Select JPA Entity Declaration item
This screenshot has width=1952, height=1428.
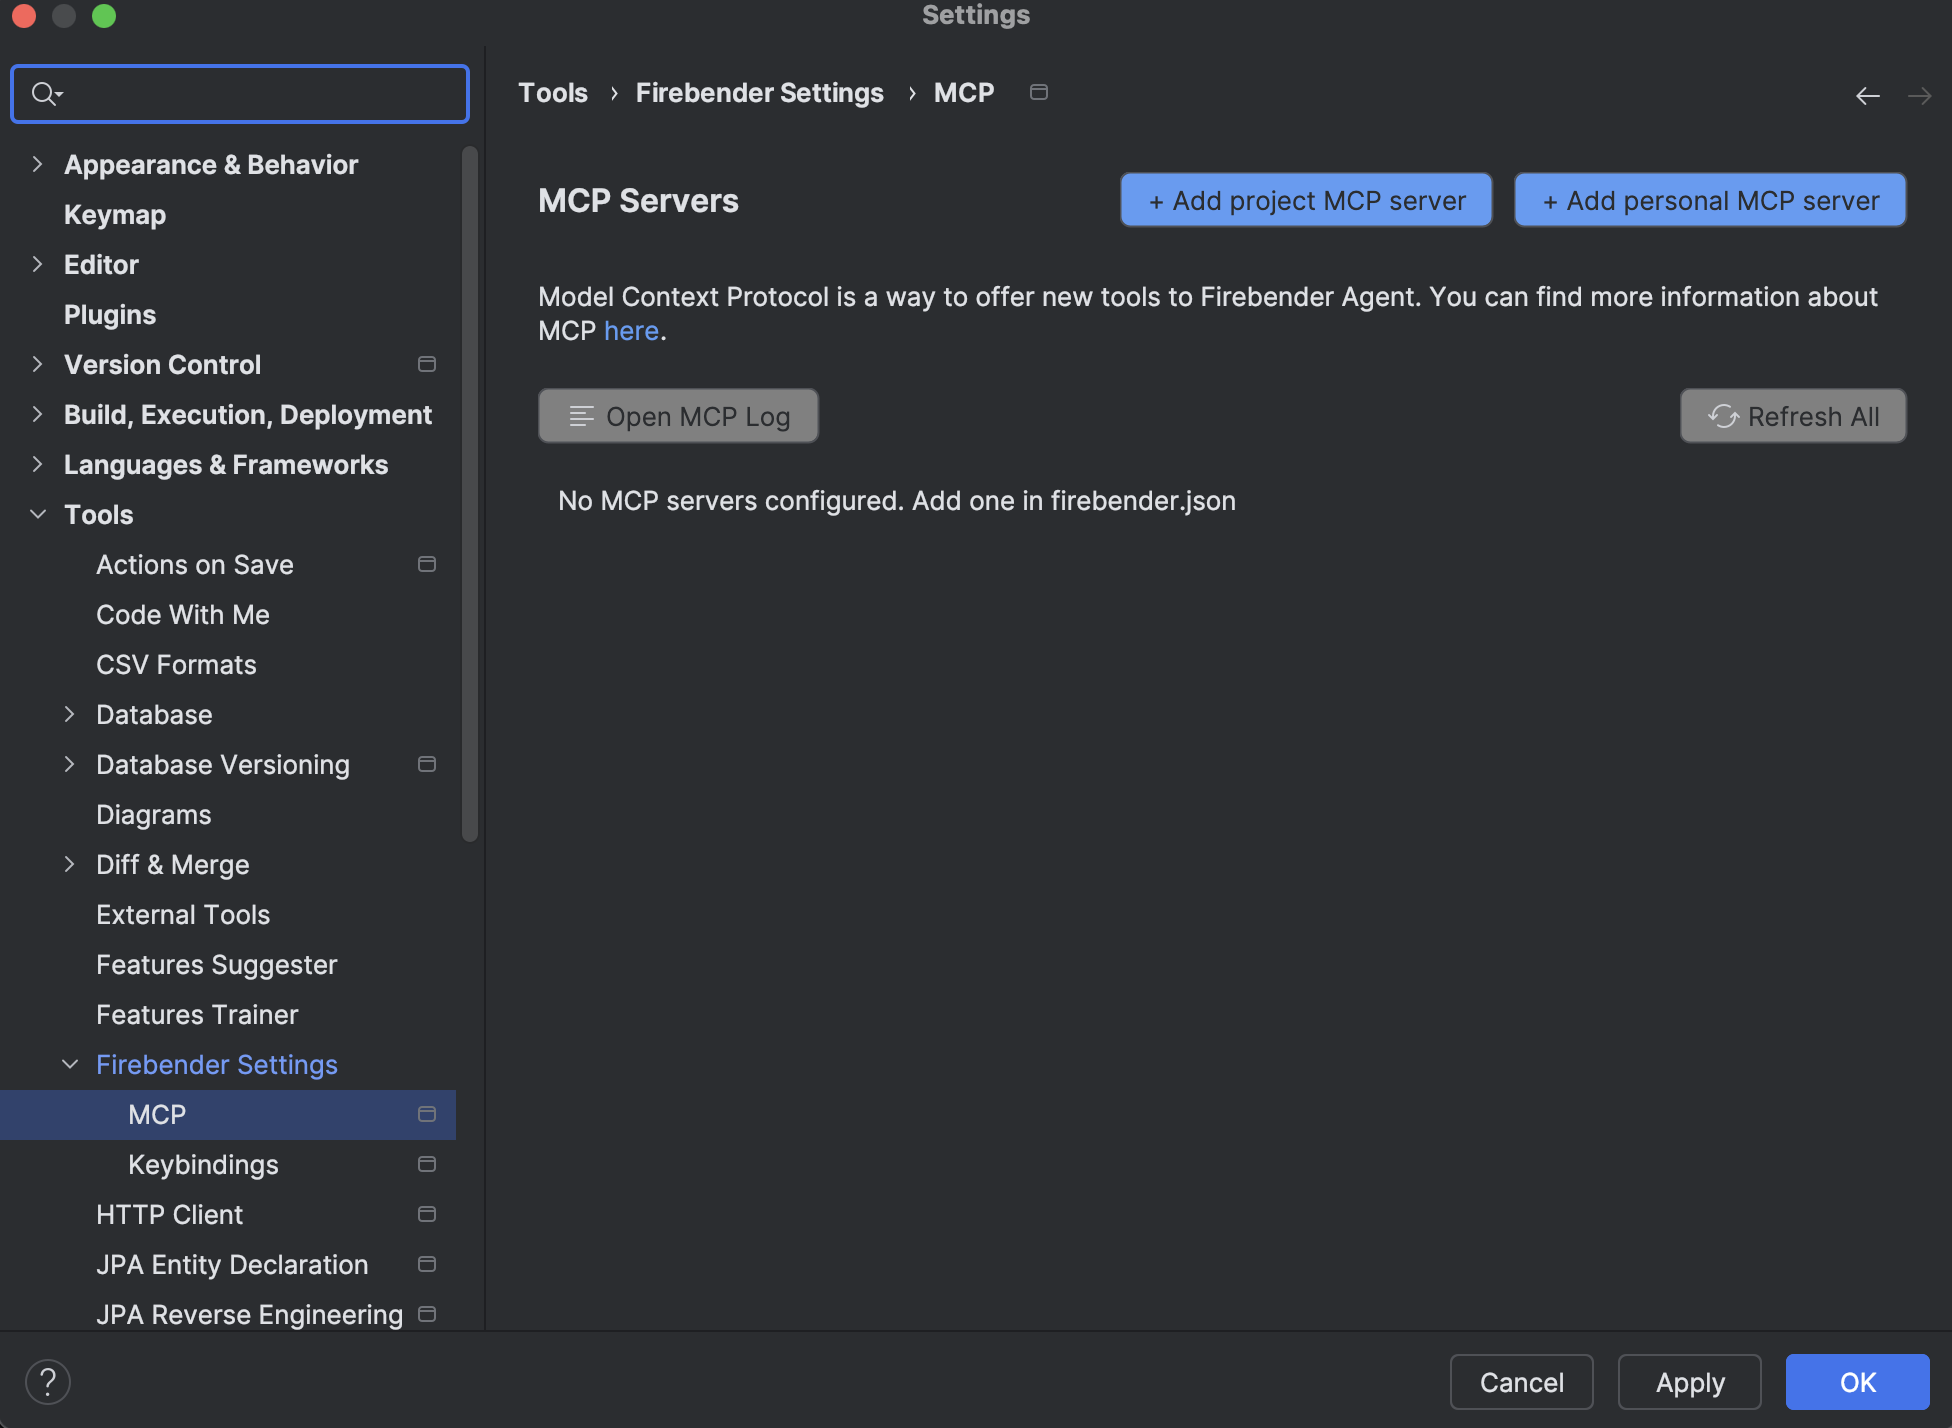point(232,1265)
